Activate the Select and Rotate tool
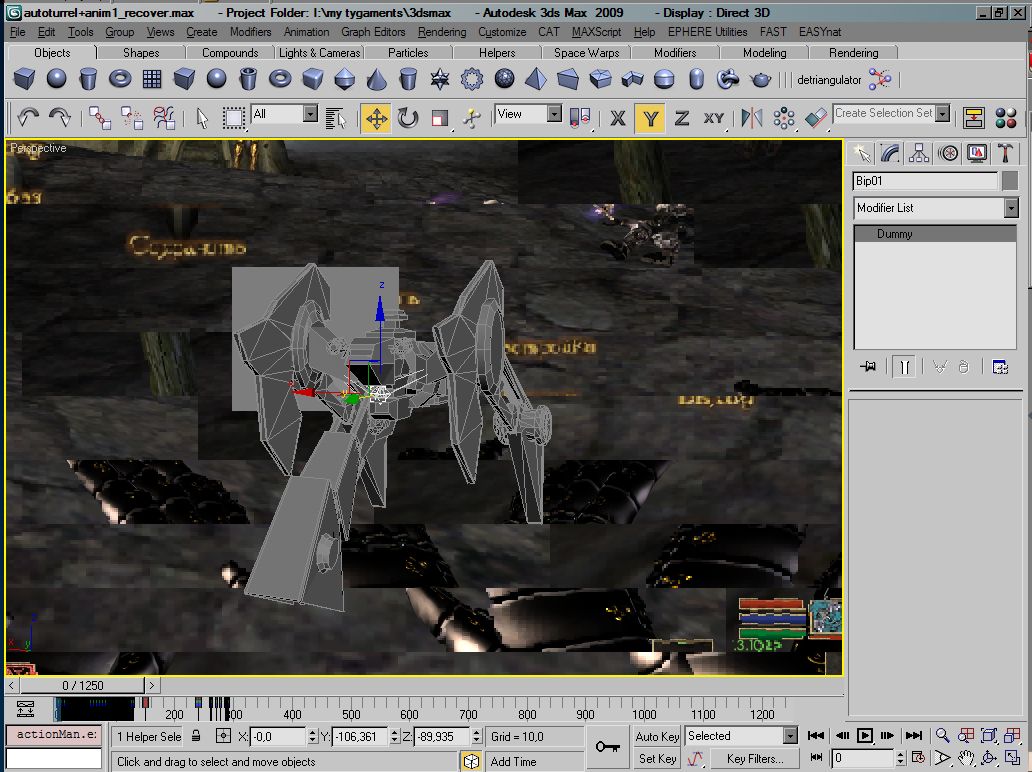 pos(408,118)
